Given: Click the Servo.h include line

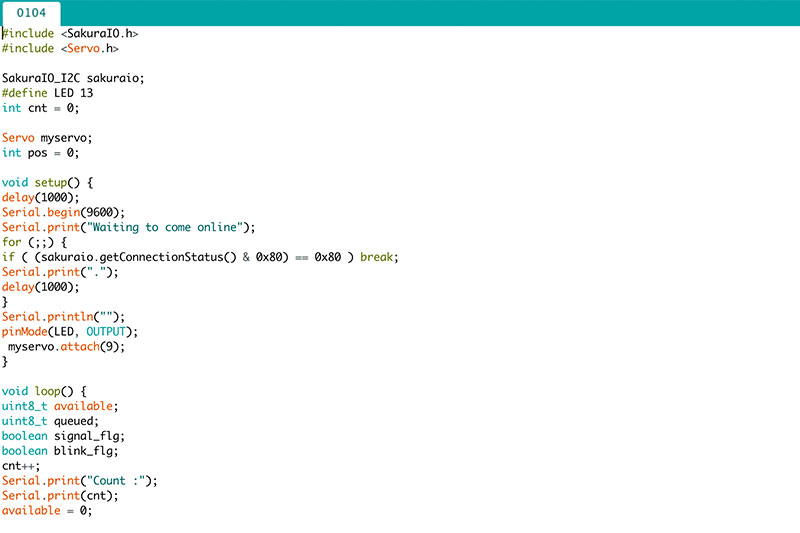Looking at the screenshot, I should pyautogui.click(x=60, y=48).
